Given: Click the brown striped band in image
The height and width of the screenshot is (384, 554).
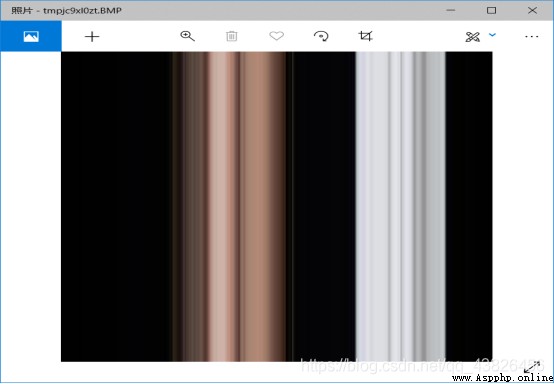Looking at the screenshot, I should pyautogui.click(x=230, y=206).
